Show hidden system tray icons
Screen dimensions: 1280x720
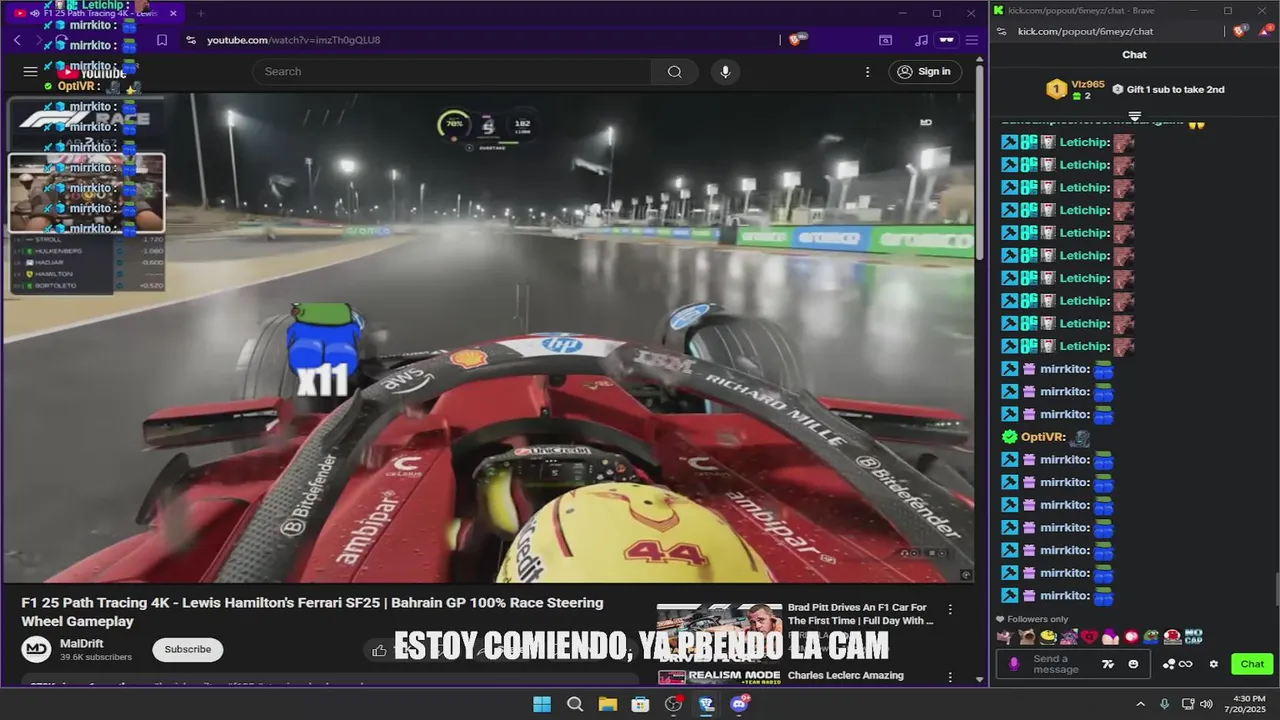point(1140,704)
